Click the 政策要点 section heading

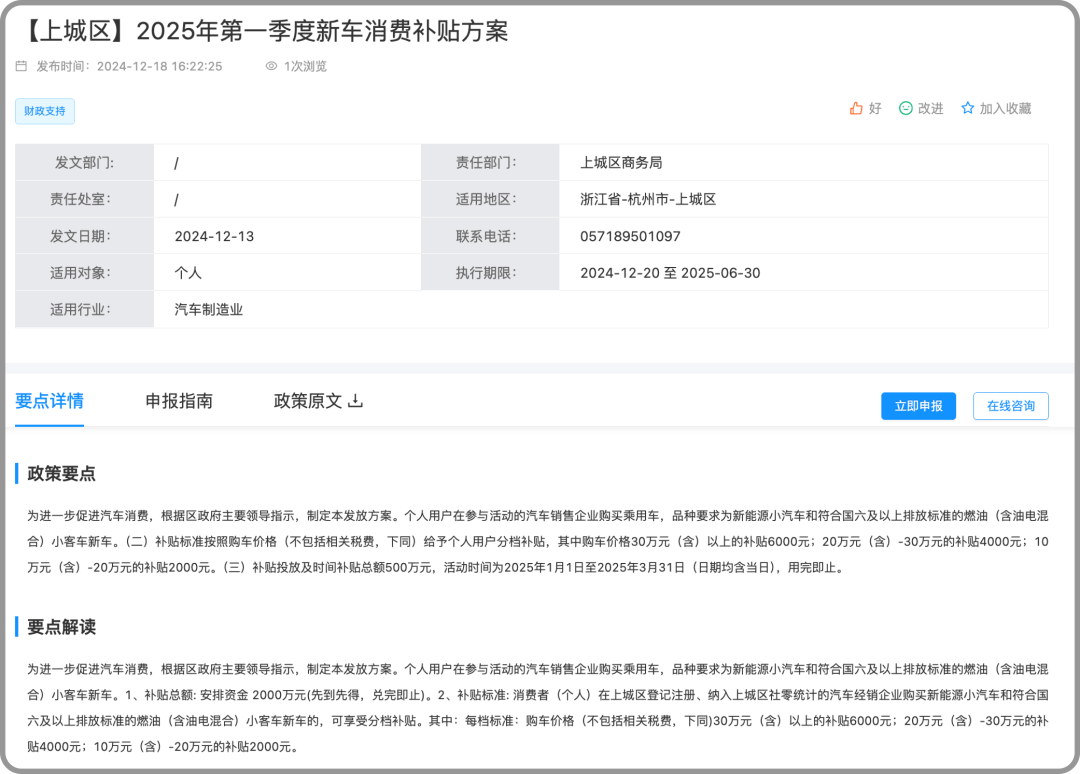(x=61, y=473)
